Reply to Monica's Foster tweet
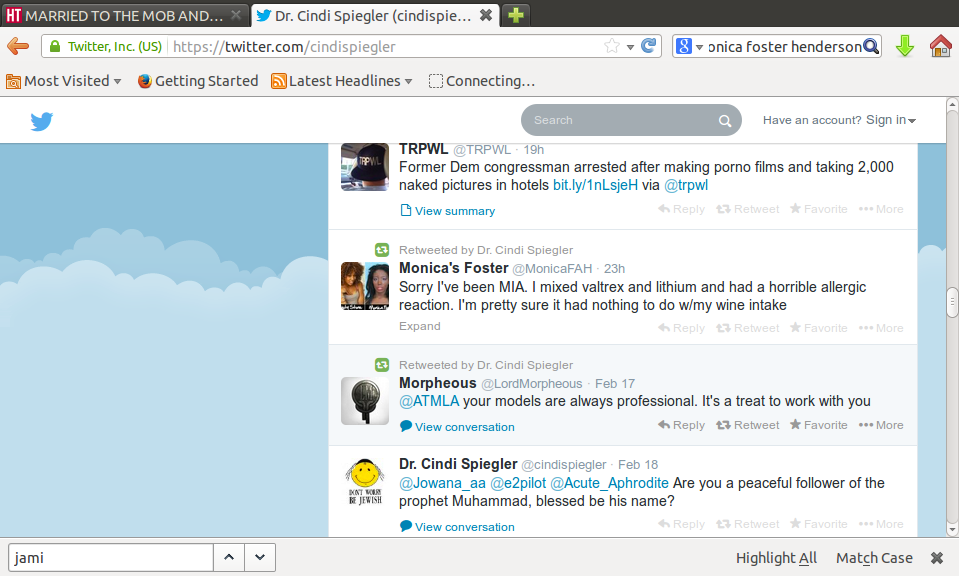The width and height of the screenshot is (959, 576). (x=681, y=328)
